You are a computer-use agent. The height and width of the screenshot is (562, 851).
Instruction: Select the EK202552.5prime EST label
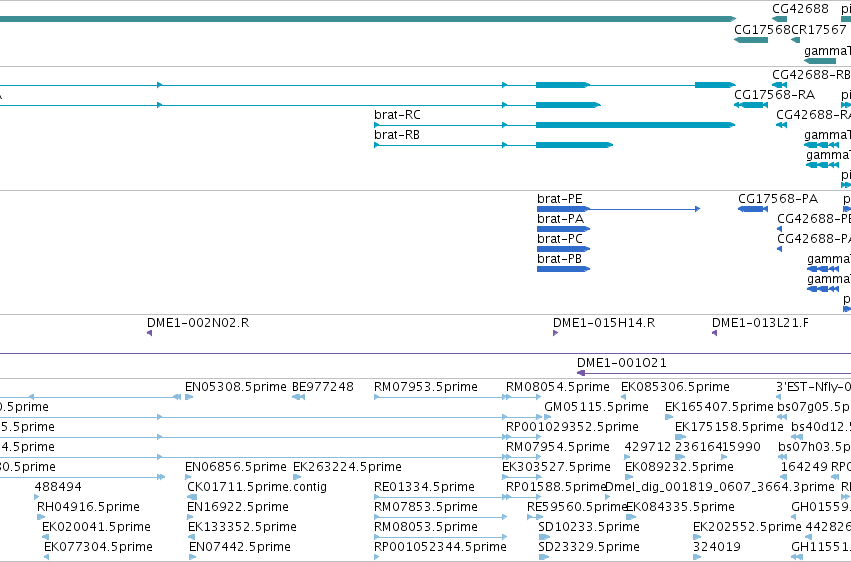coord(747,527)
